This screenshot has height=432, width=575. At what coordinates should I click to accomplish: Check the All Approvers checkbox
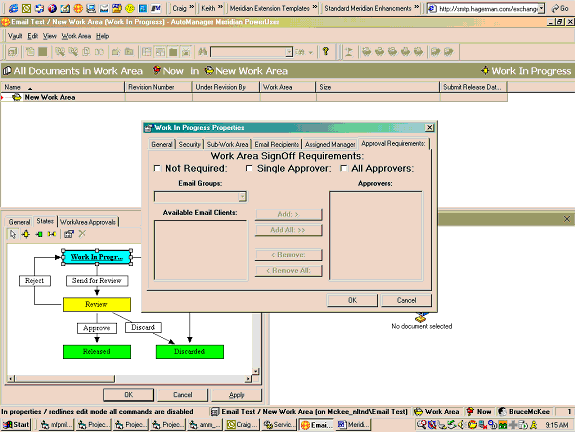tap(344, 168)
